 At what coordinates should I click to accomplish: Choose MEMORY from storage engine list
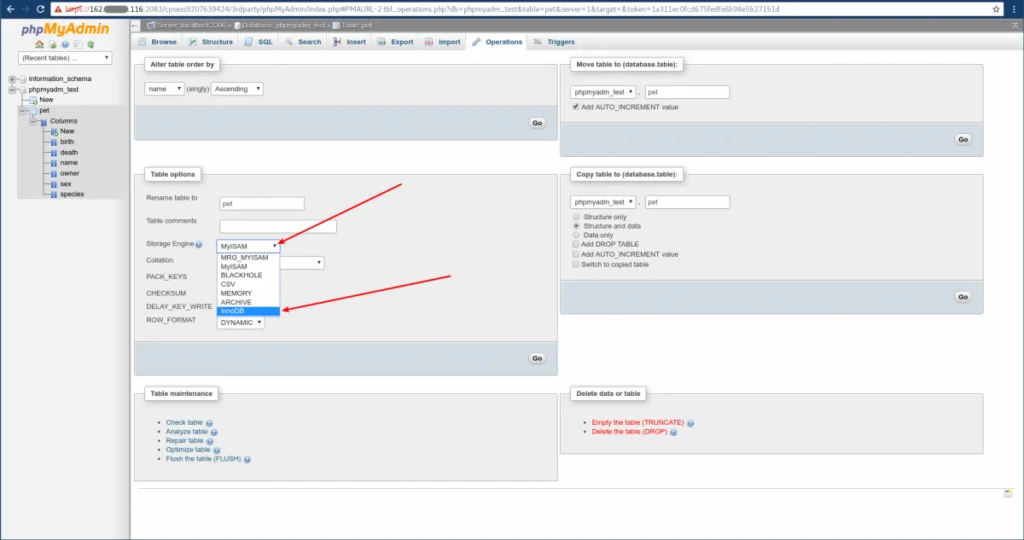[248, 293]
